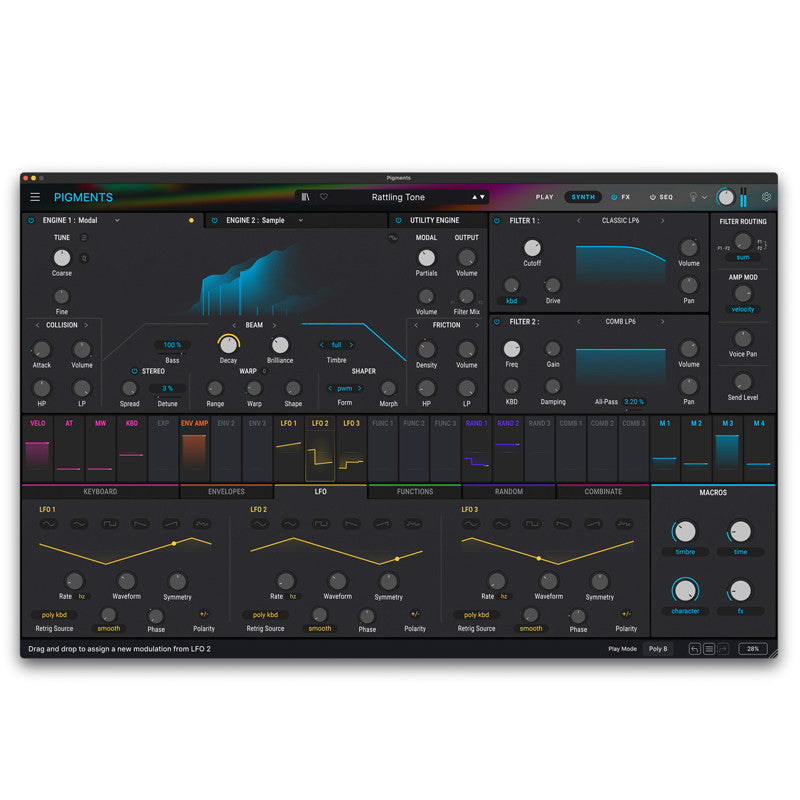Switch to the Functions tab
The width and height of the screenshot is (800, 800).
click(415, 491)
